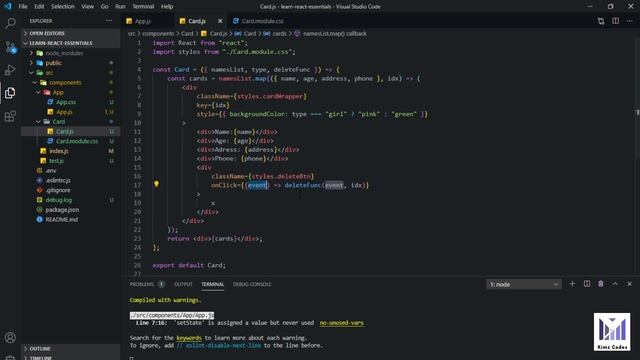The image size is (640, 360).
Task: Click 'namesList.map() callback' breadcrumb
Action: (335, 33)
